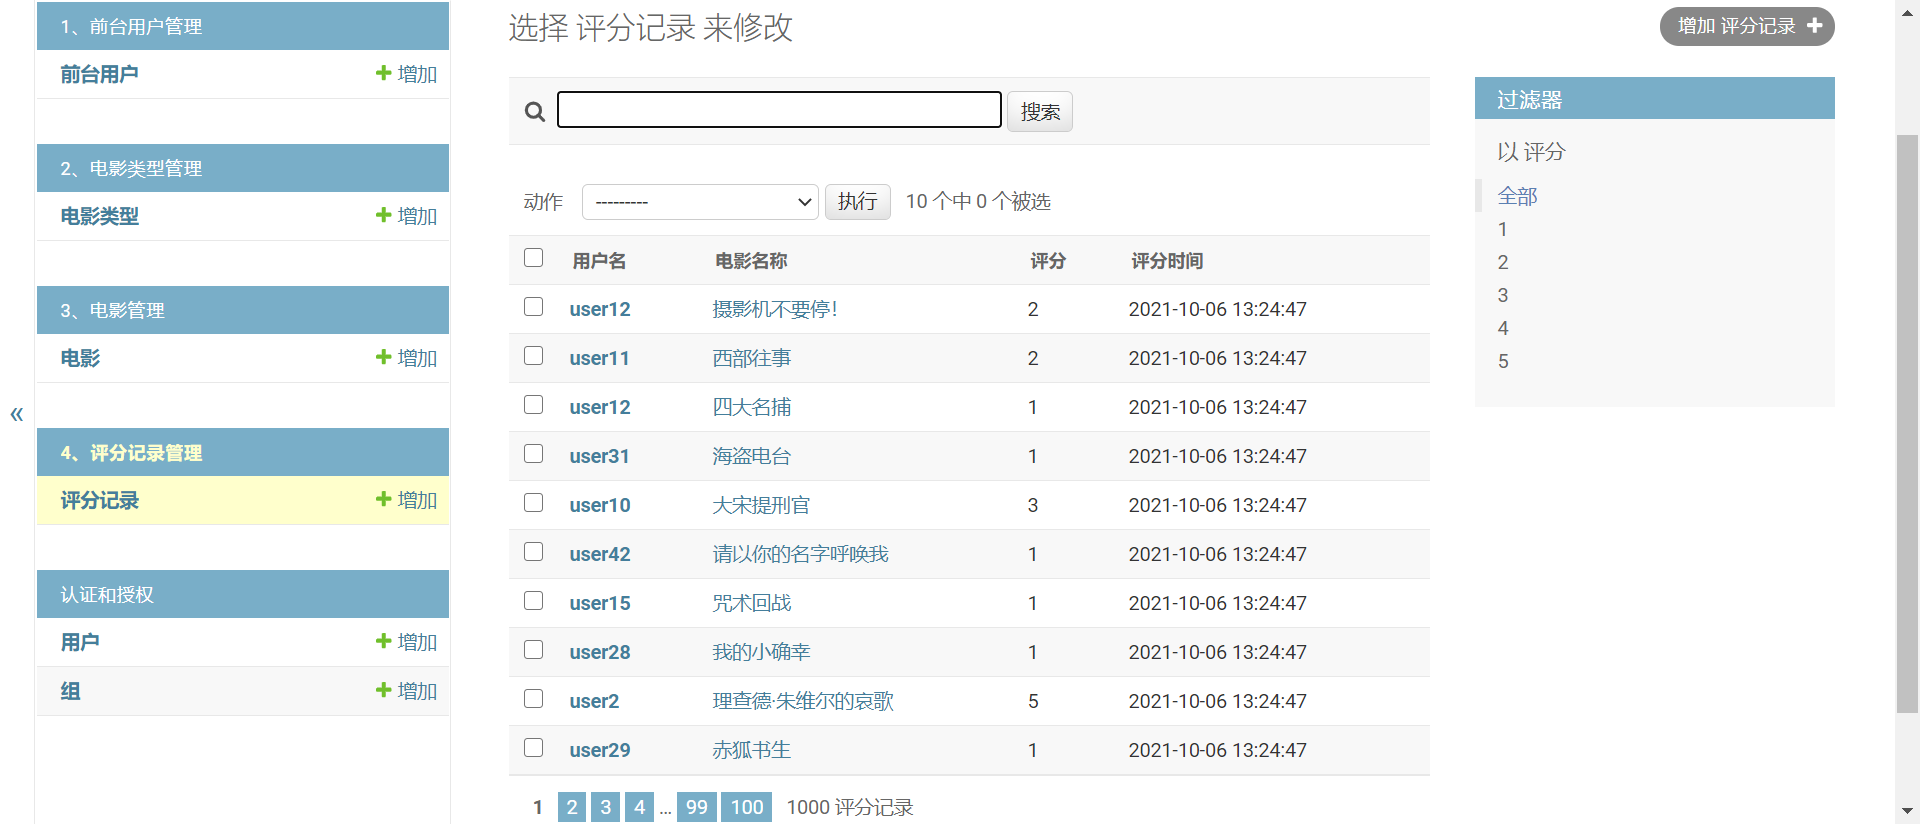
Task: Filter ratings by score 1
Action: (x=1502, y=229)
